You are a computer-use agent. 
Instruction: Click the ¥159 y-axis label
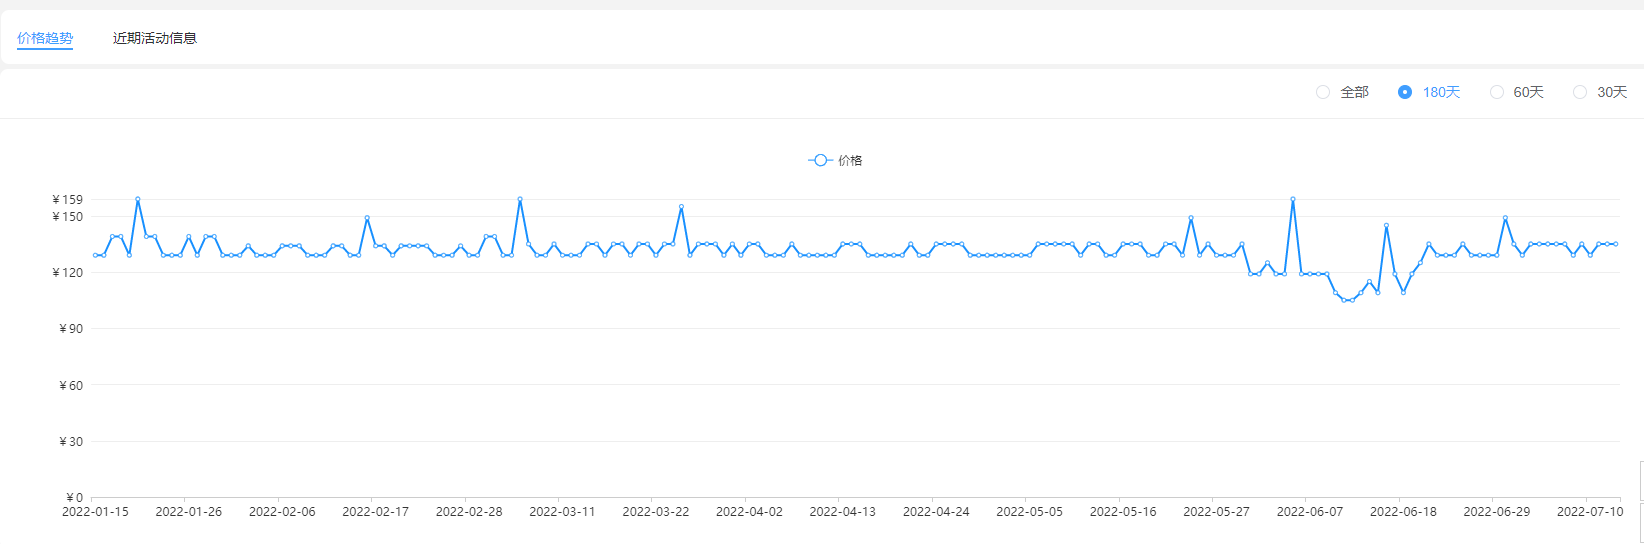click(68, 199)
